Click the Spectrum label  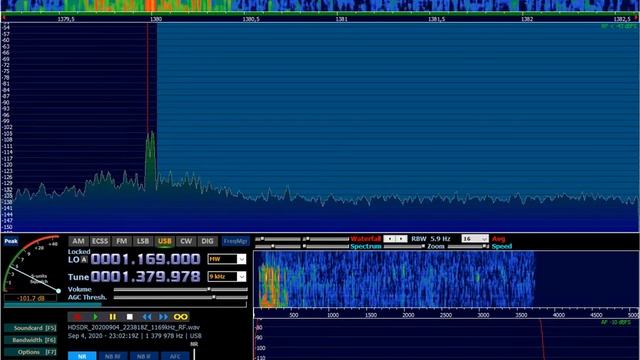(366, 246)
